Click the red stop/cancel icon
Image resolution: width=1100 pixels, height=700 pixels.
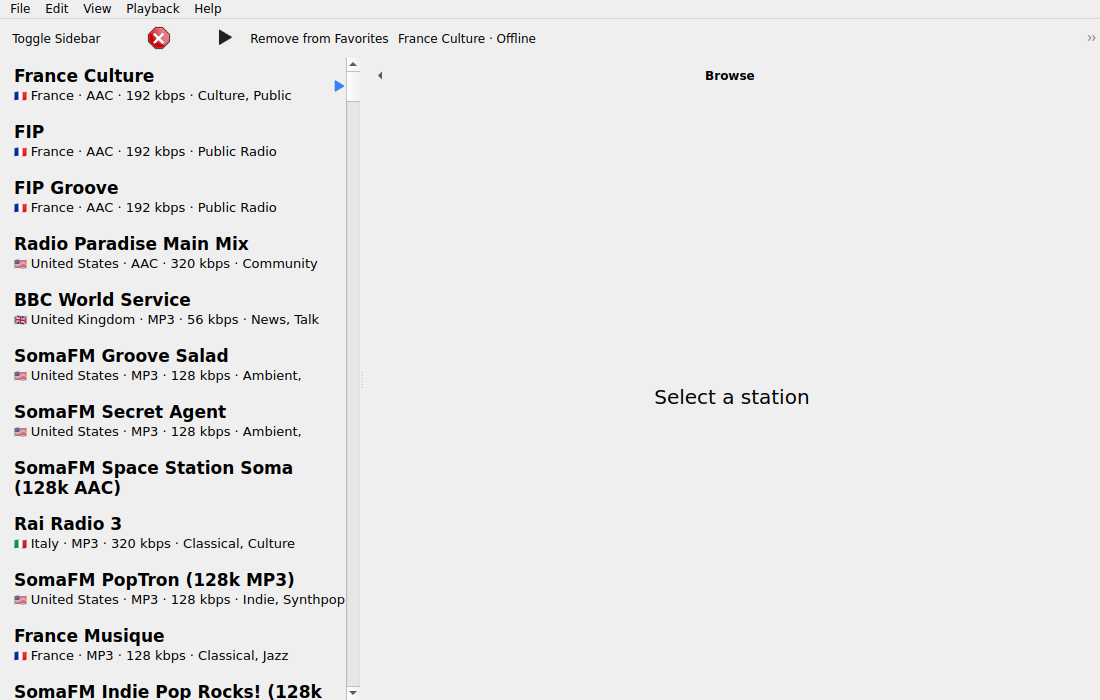(159, 38)
